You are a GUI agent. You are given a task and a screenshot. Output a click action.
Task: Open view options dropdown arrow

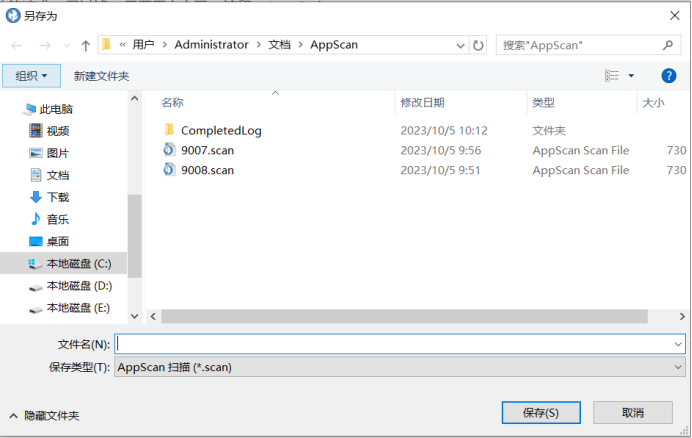click(x=631, y=76)
